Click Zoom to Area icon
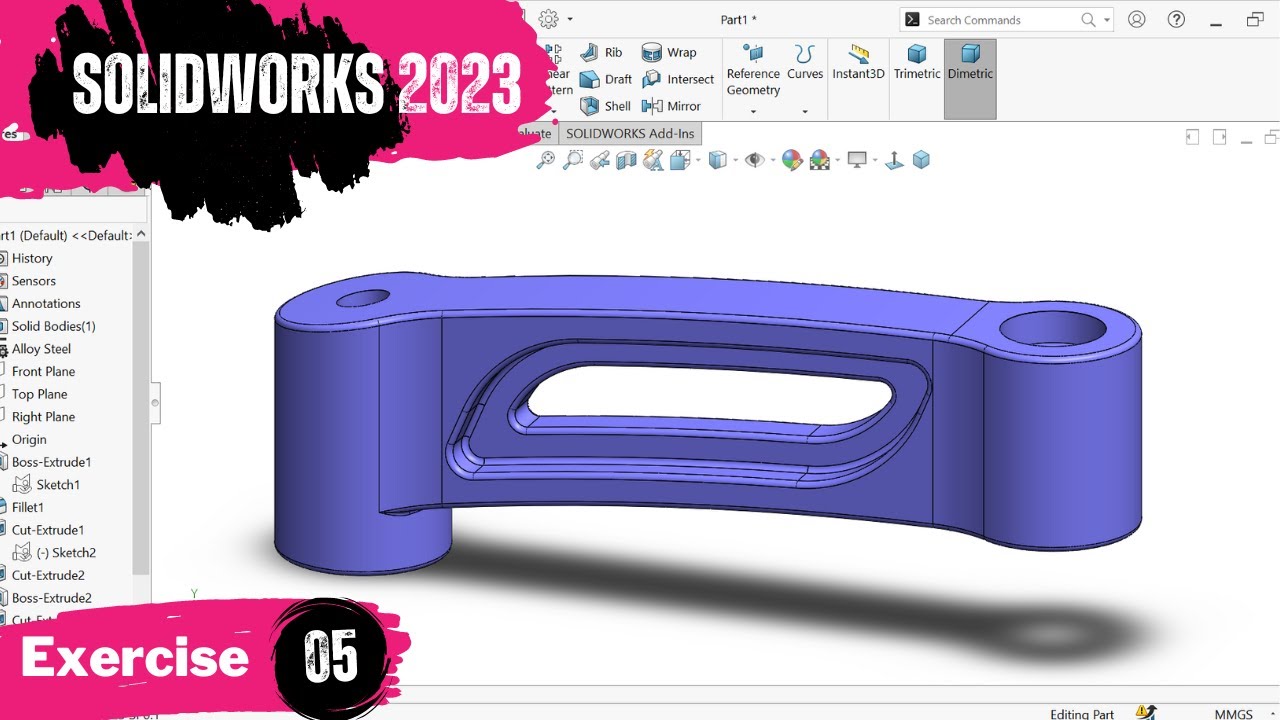1280x720 pixels. (x=573, y=160)
